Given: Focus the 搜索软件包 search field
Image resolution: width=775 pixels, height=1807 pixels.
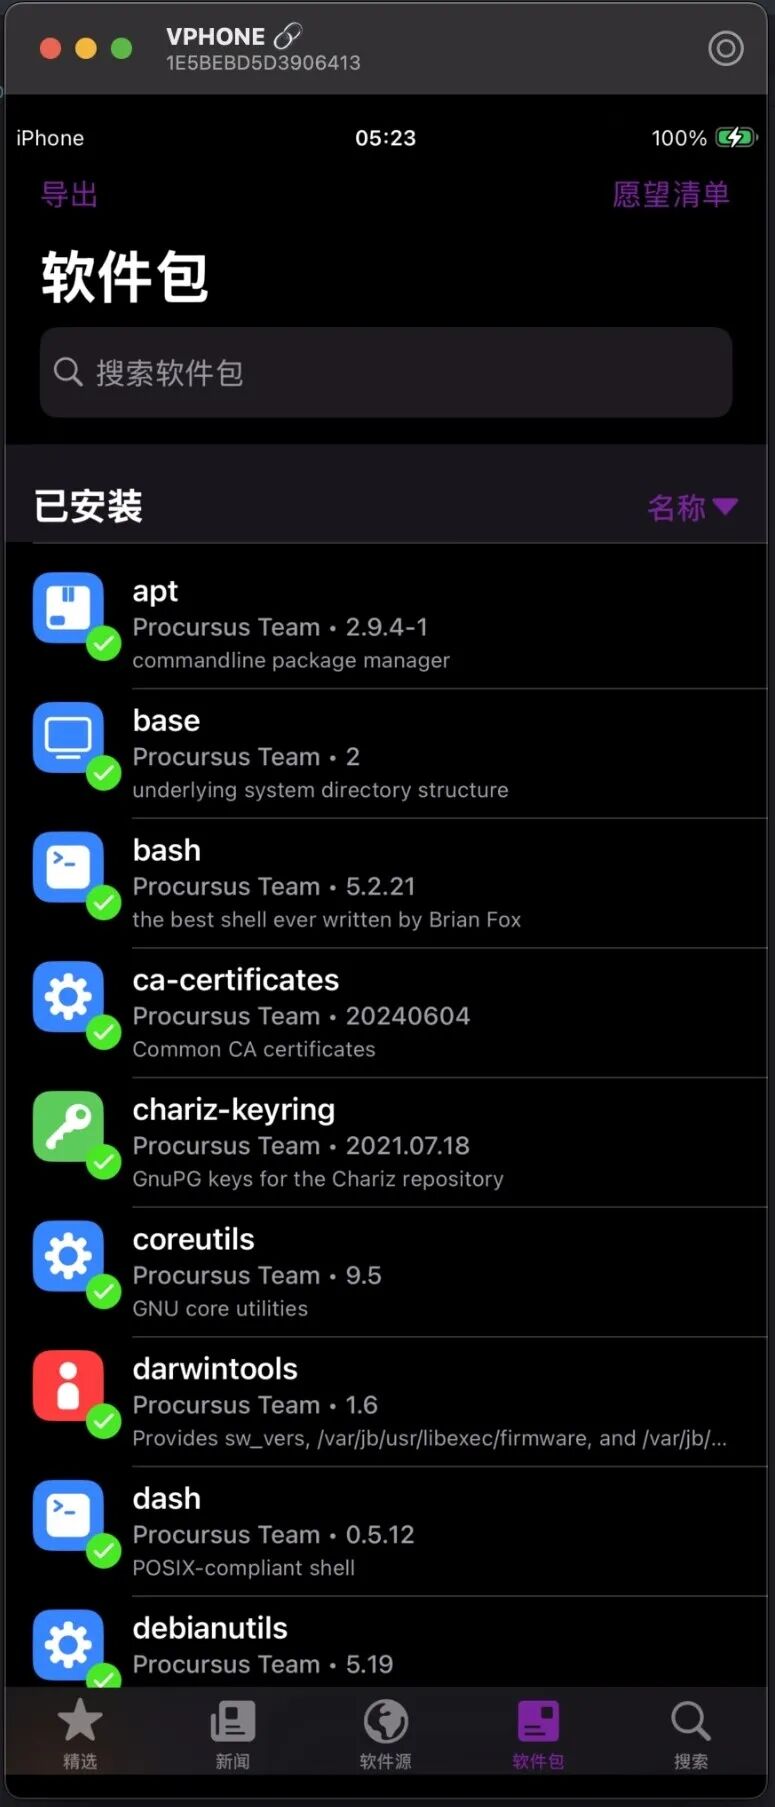Looking at the screenshot, I should 386,372.
